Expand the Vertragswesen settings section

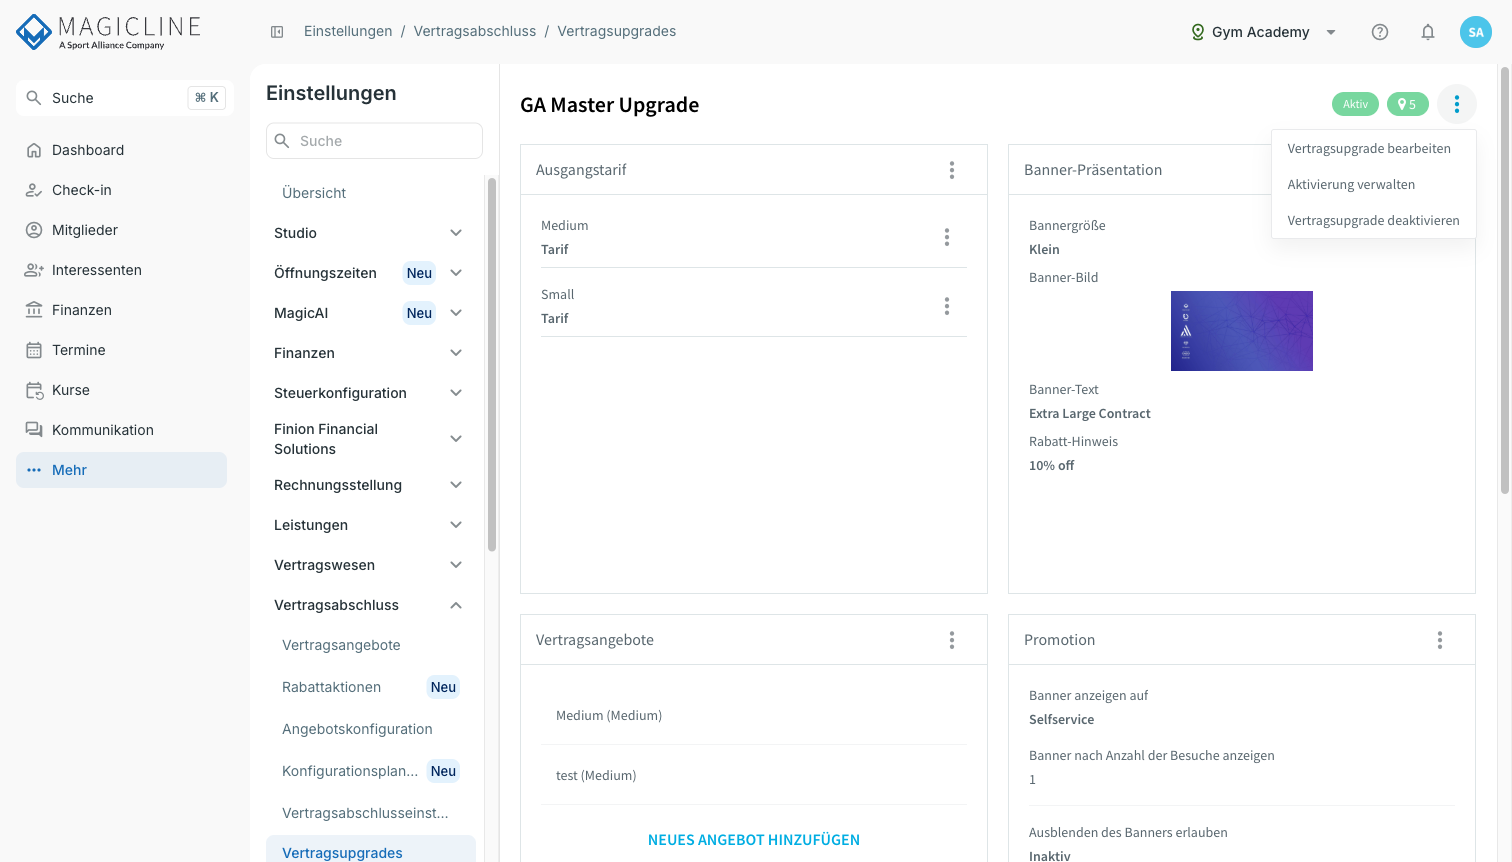pos(370,565)
